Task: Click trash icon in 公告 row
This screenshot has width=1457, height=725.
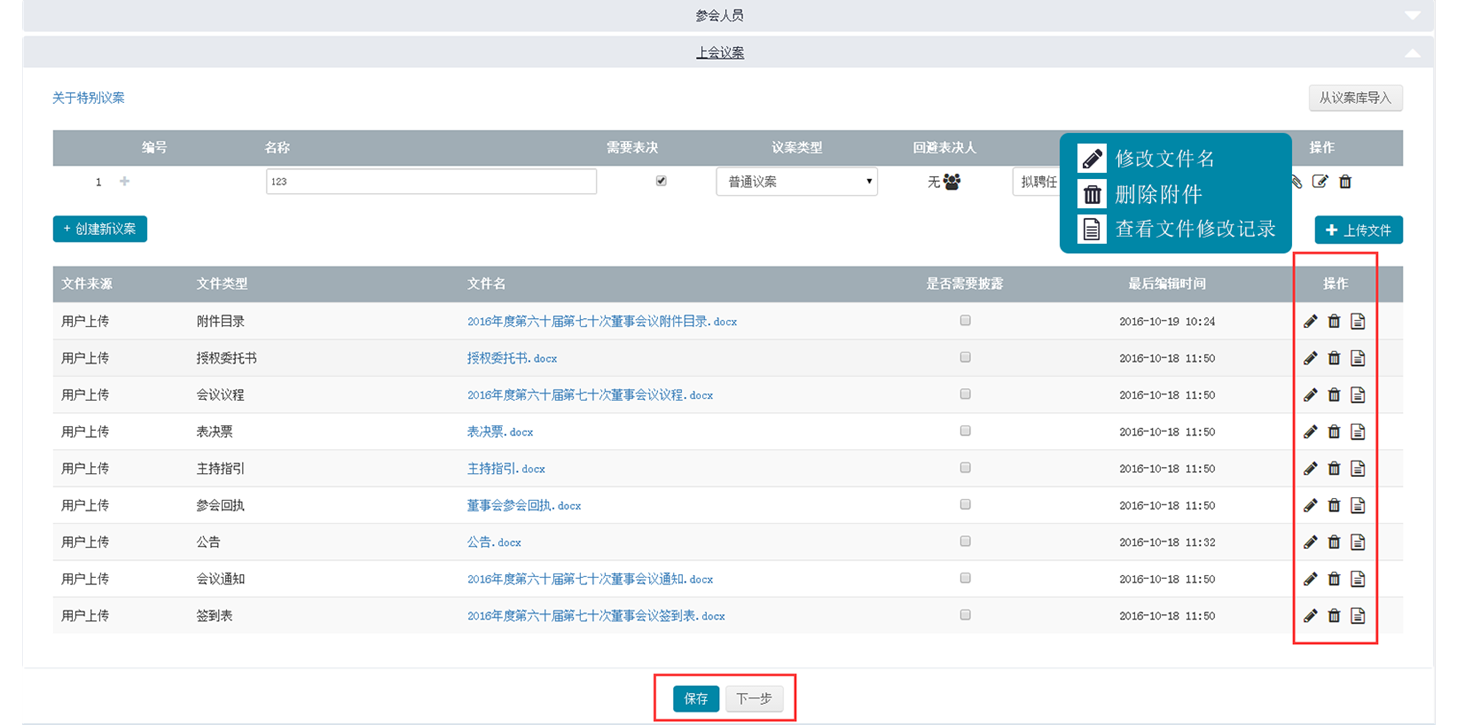Action: pos(1334,542)
